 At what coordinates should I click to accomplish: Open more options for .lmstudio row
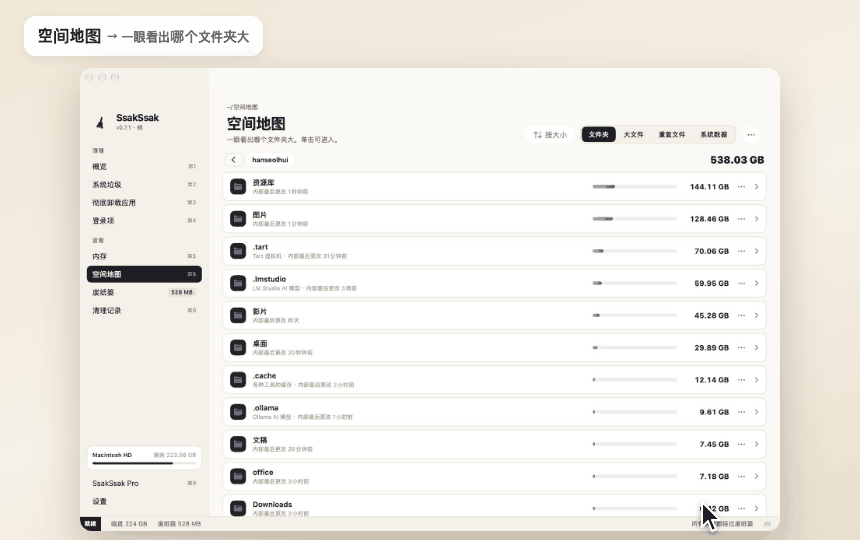coord(742,283)
